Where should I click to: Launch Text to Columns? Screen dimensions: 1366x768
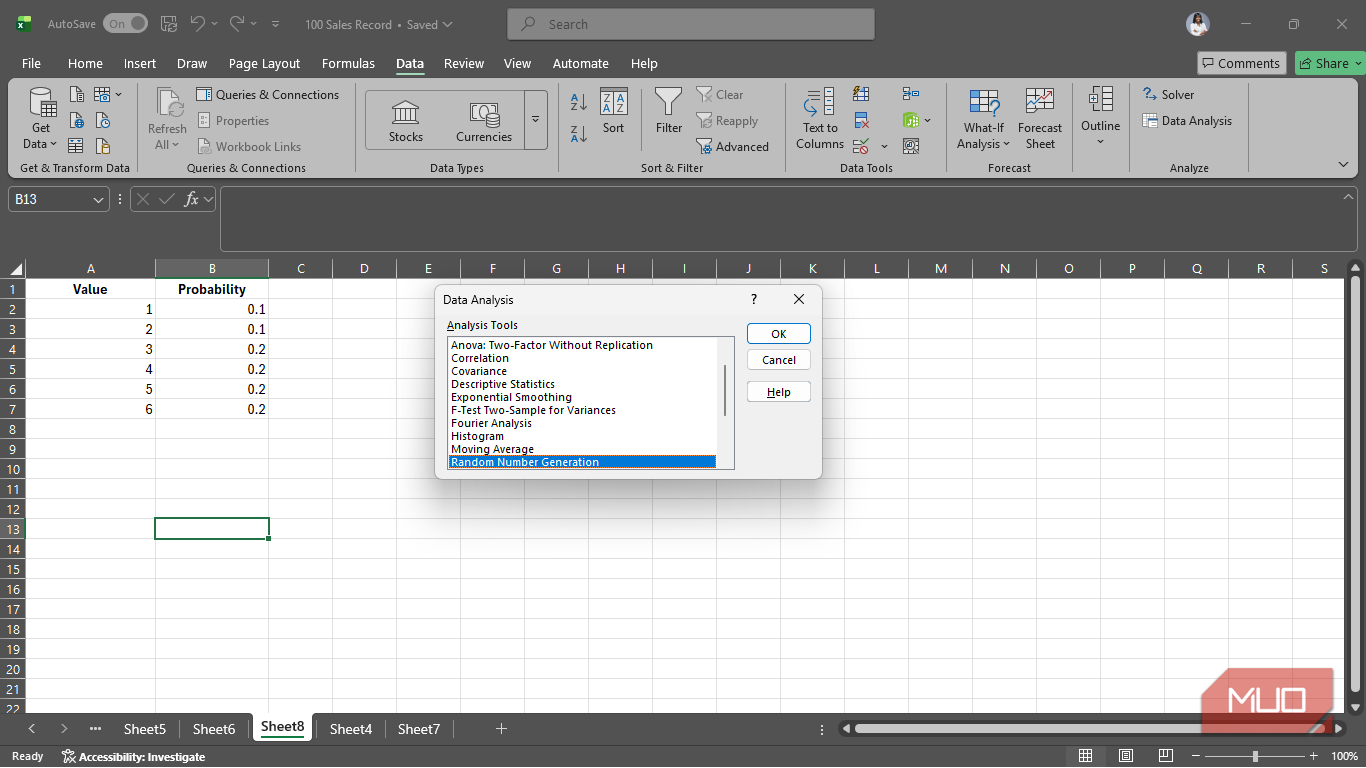point(820,118)
